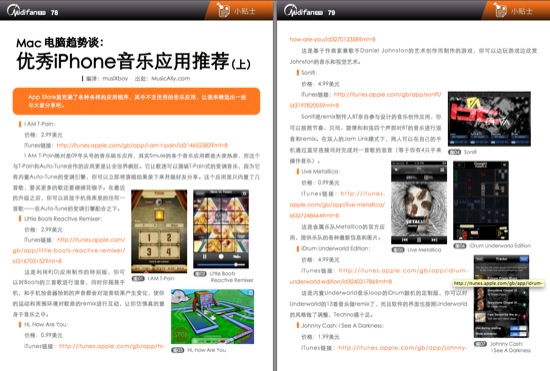Click the heading "Little Boots Reactive Remixer:"
Image resolution: width=550 pixels, height=371 pixels.
[x=63, y=219]
